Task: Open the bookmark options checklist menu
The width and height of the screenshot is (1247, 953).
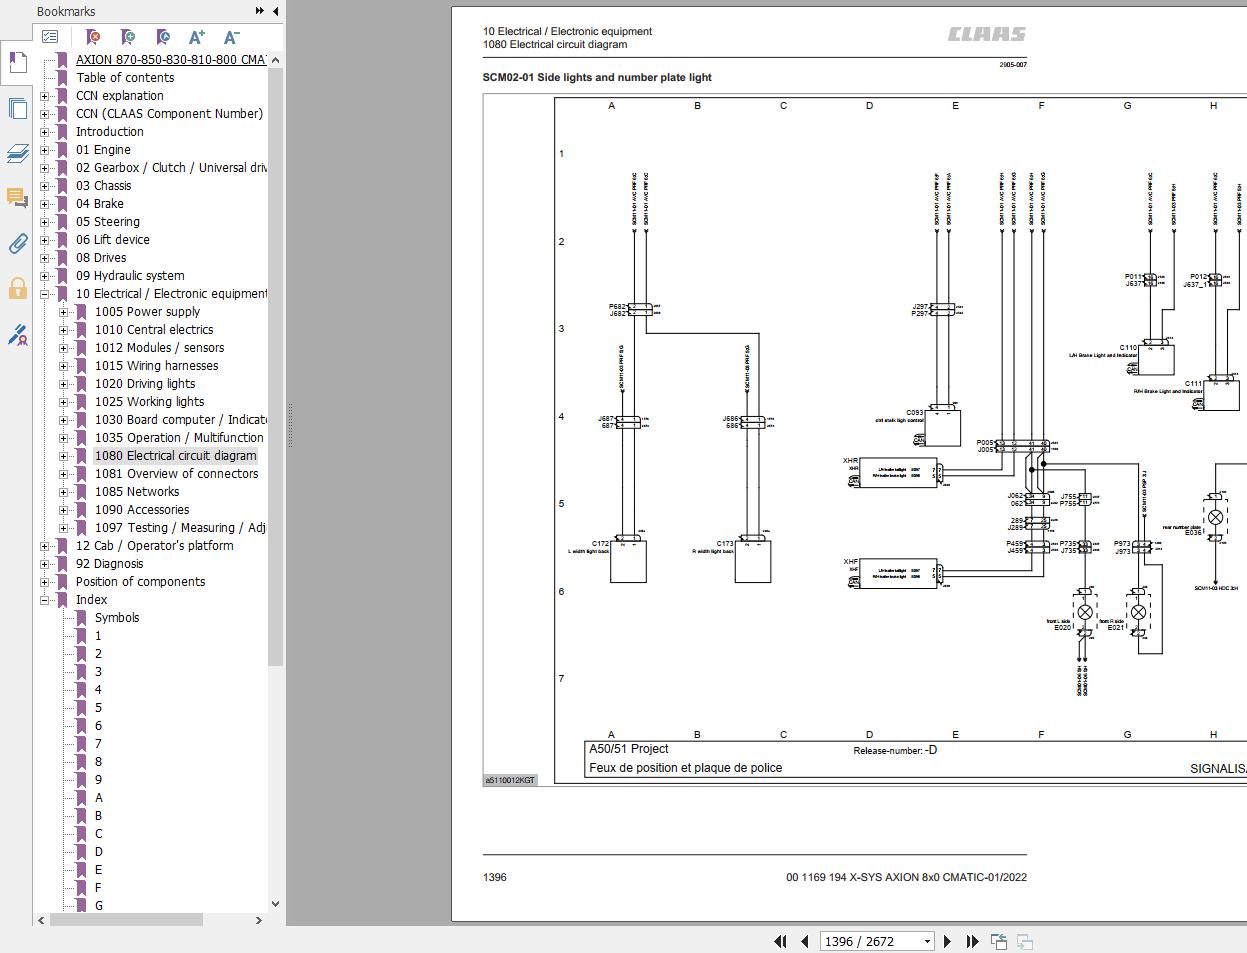Action: pyautogui.click(x=50, y=37)
